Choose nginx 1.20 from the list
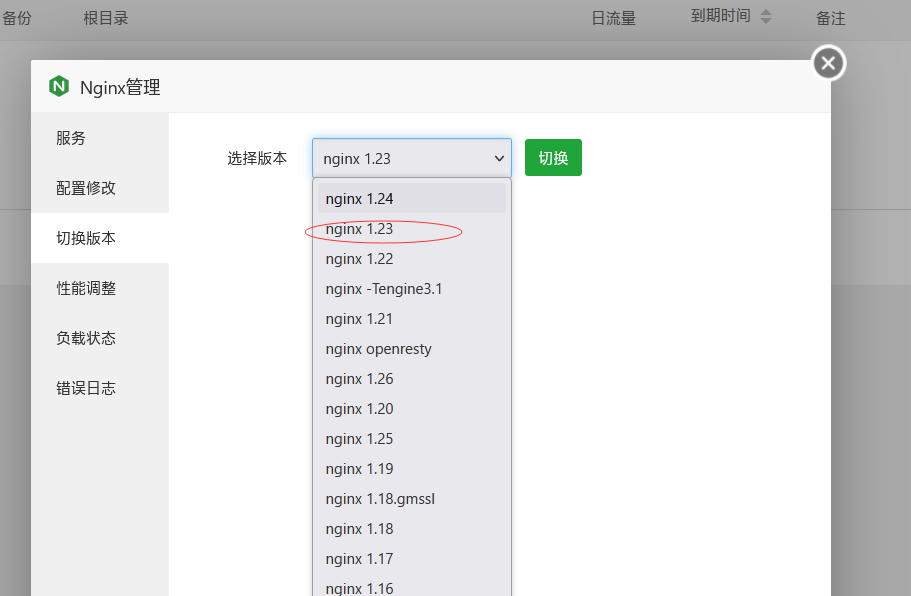Screen dimensions: 911x596 pyautogui.click(x=412, y=409)
